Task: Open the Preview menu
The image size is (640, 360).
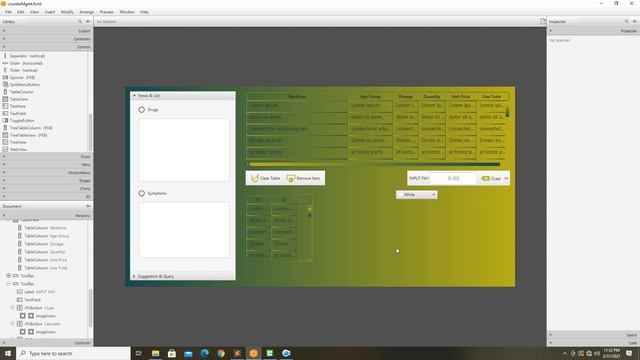Action: (107, 12)
